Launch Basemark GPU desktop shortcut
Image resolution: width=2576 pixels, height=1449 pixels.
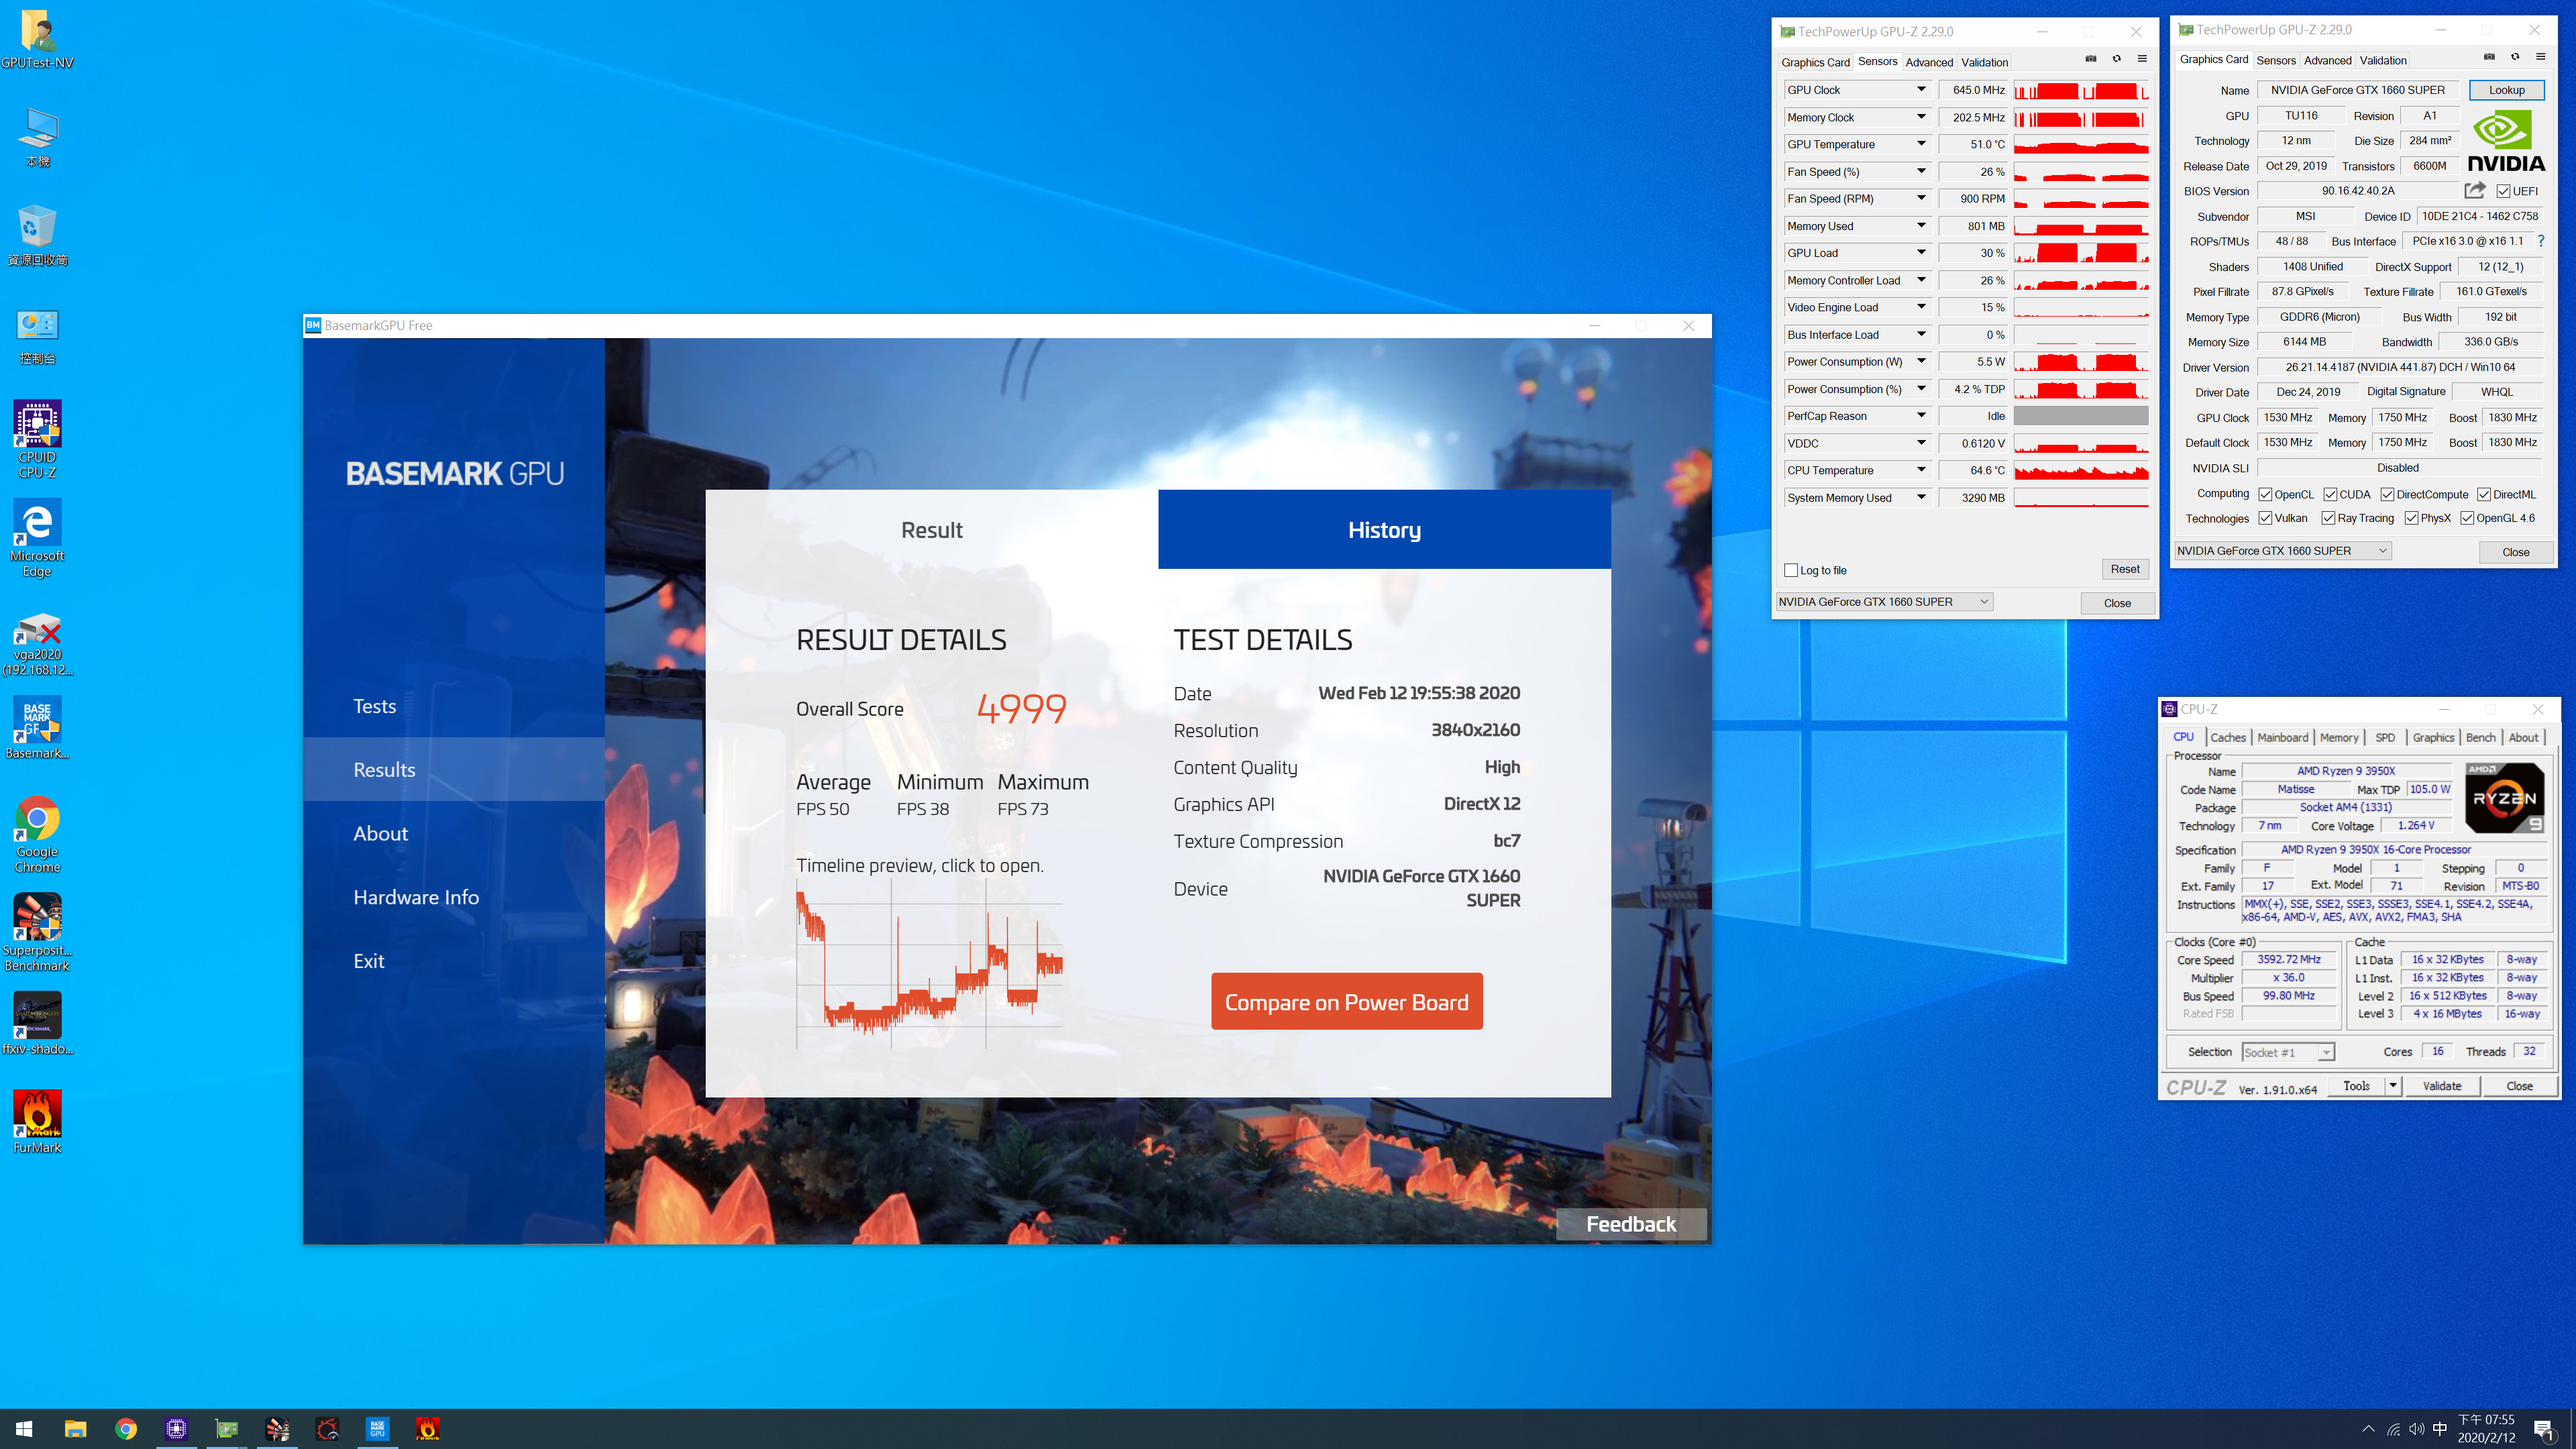37,727
